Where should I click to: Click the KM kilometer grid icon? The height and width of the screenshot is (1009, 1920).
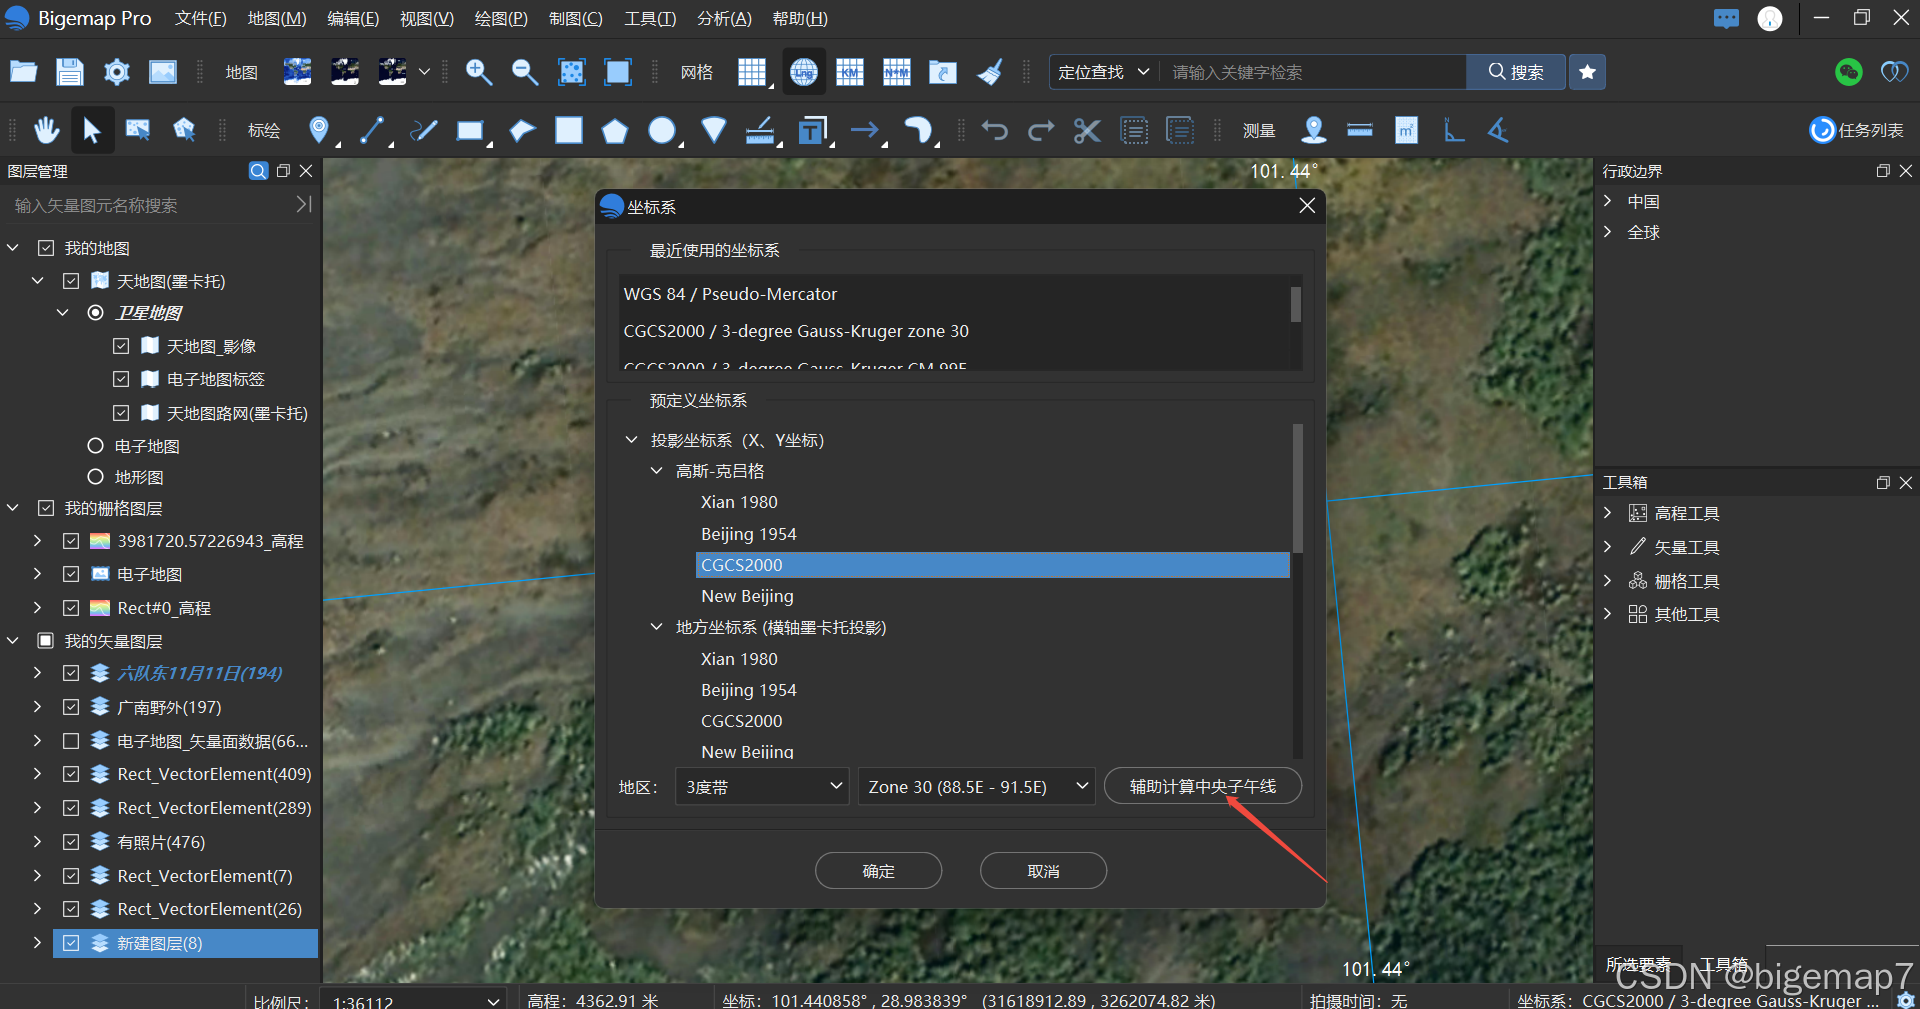click(850, 72)
